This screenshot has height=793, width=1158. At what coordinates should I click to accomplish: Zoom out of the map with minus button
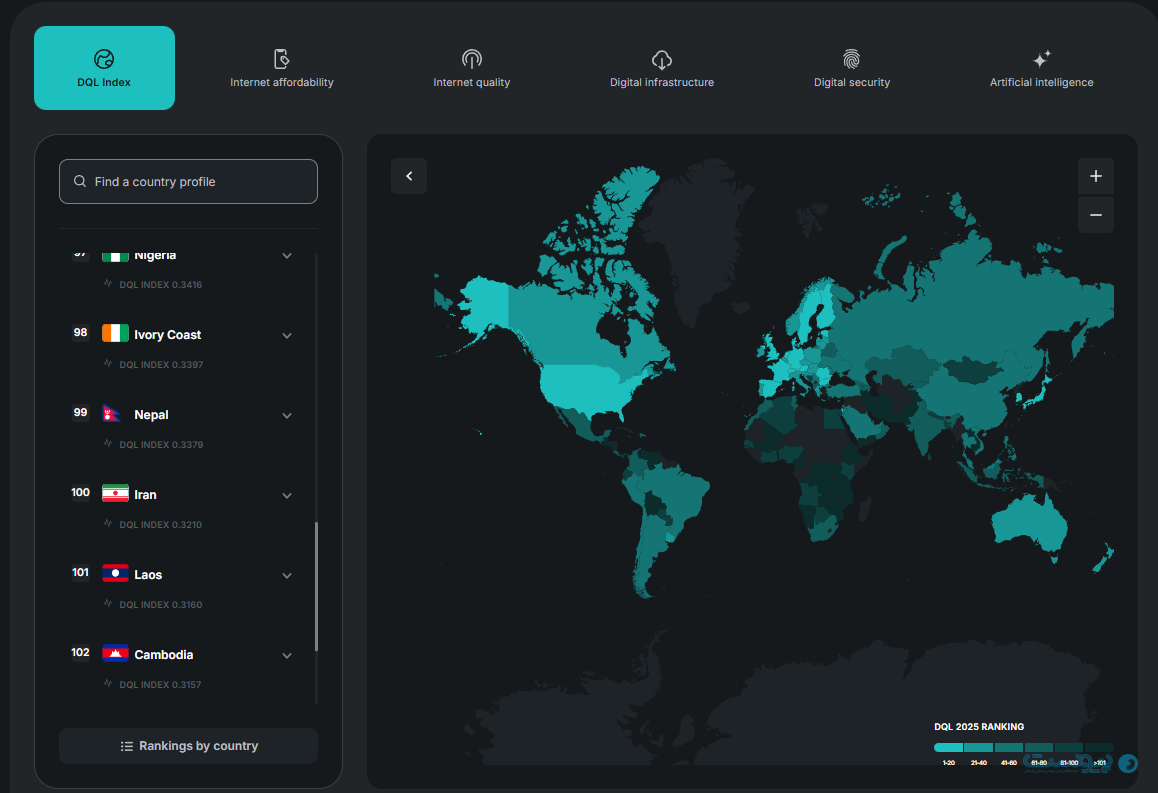click(1095, 215)
